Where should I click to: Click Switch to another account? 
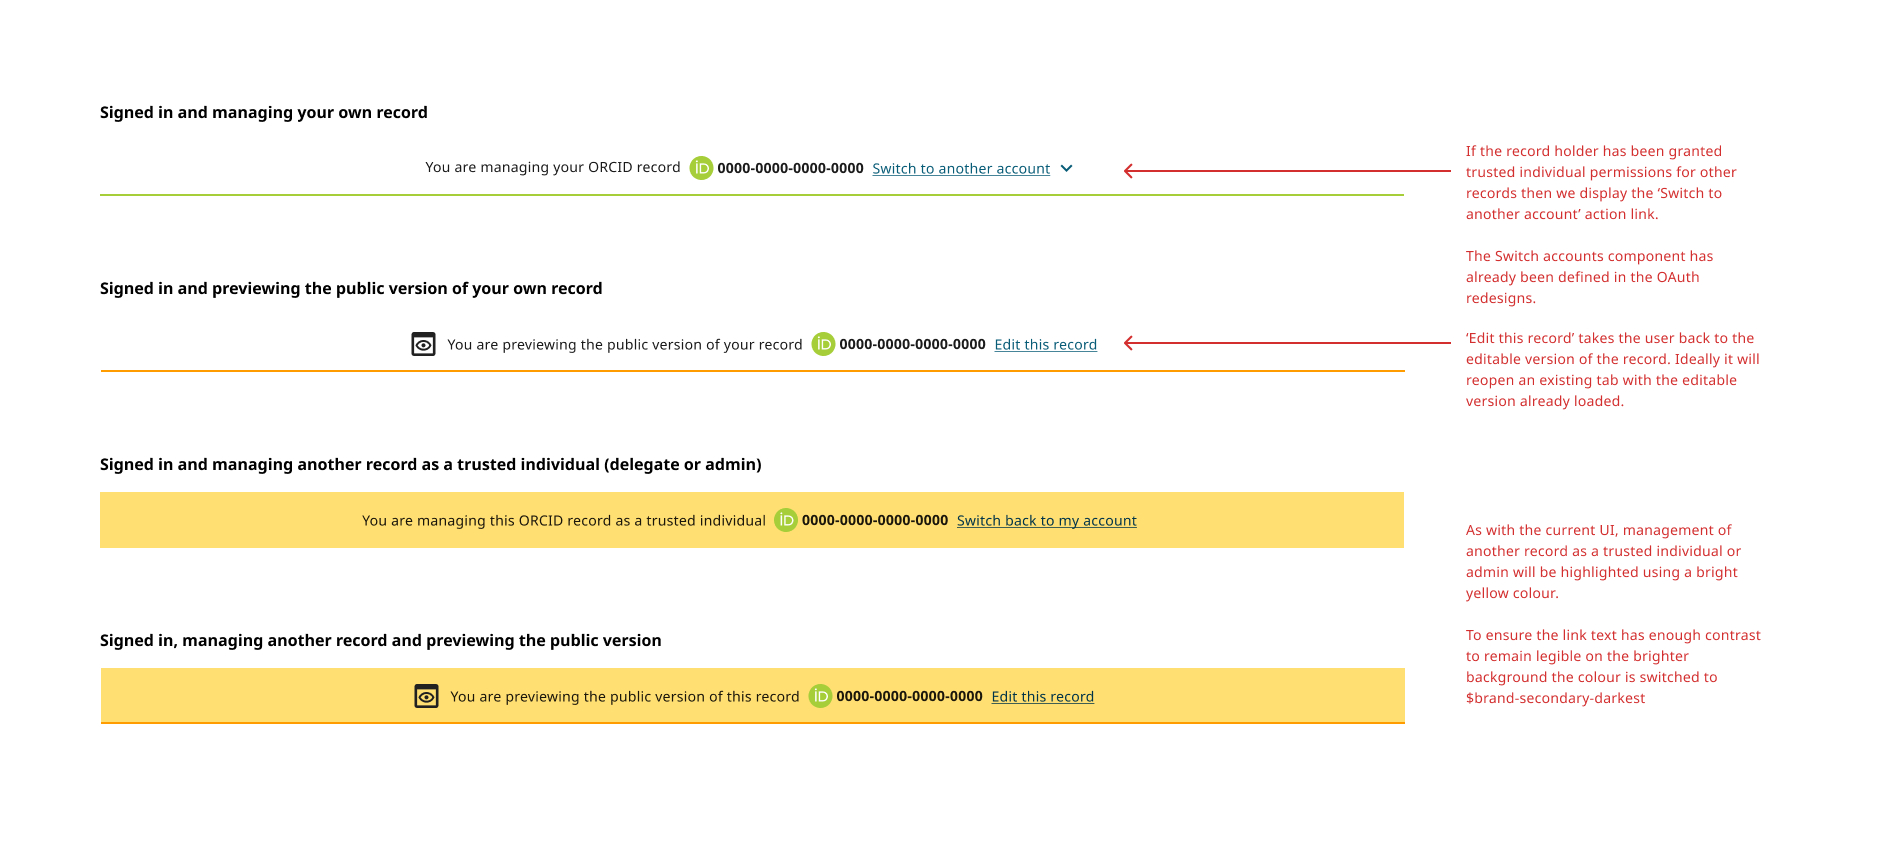pos(960,168)
